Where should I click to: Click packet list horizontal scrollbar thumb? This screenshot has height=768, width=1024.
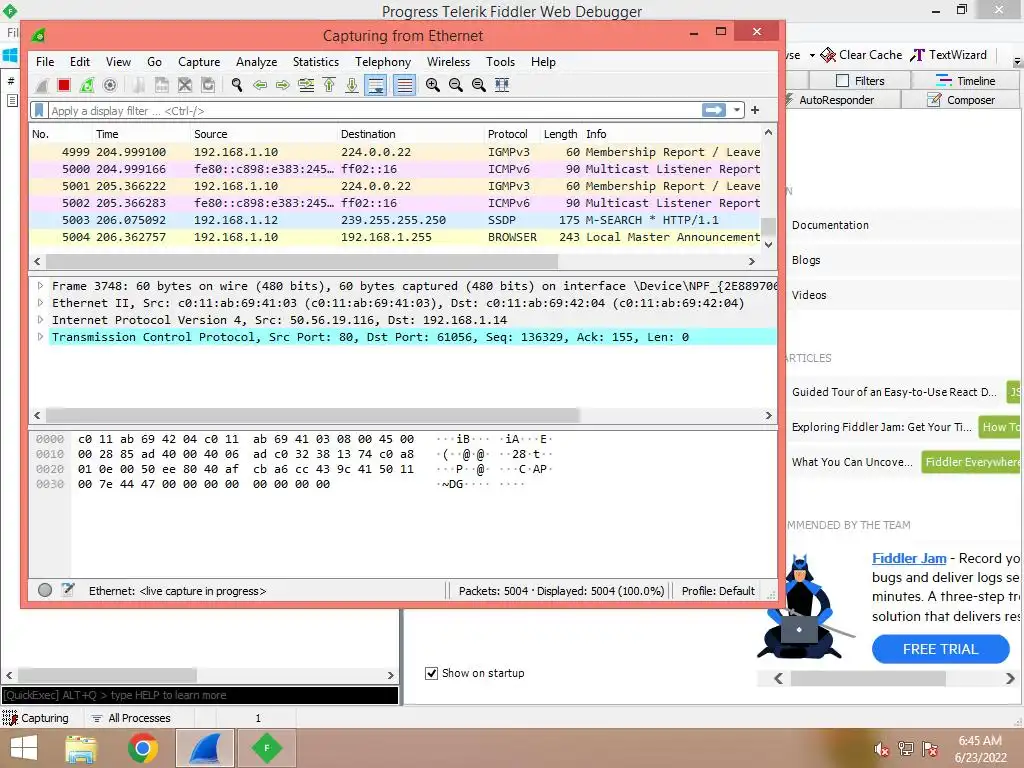302,261
